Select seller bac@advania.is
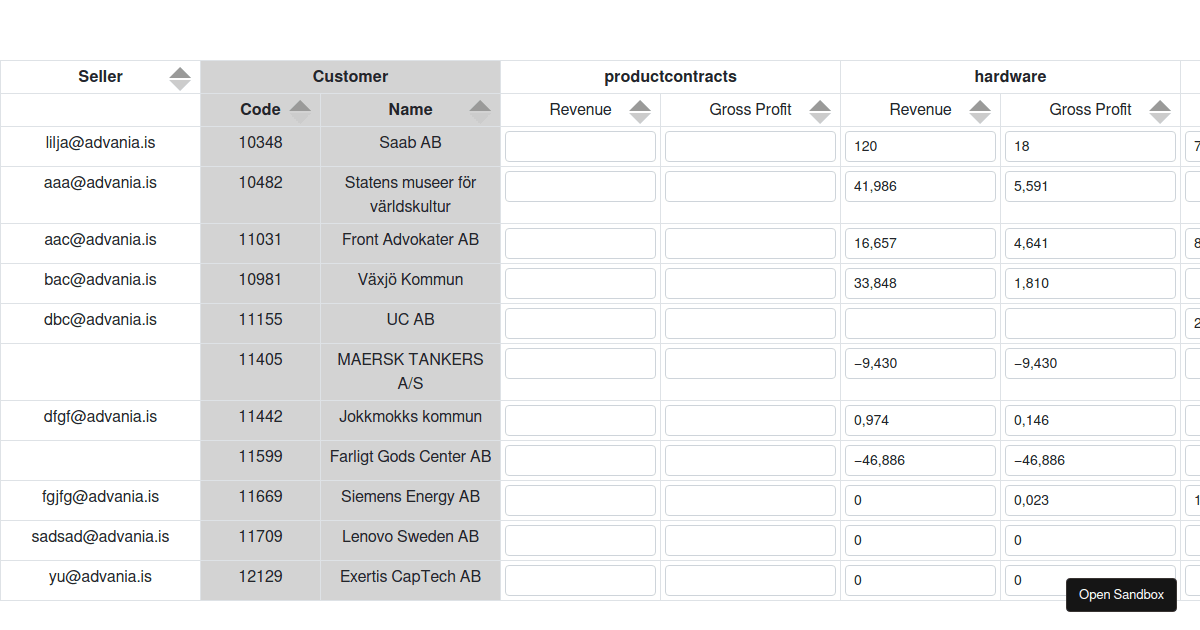The height and width of the screenshot is (630, 1200). [x=100, y=280]
